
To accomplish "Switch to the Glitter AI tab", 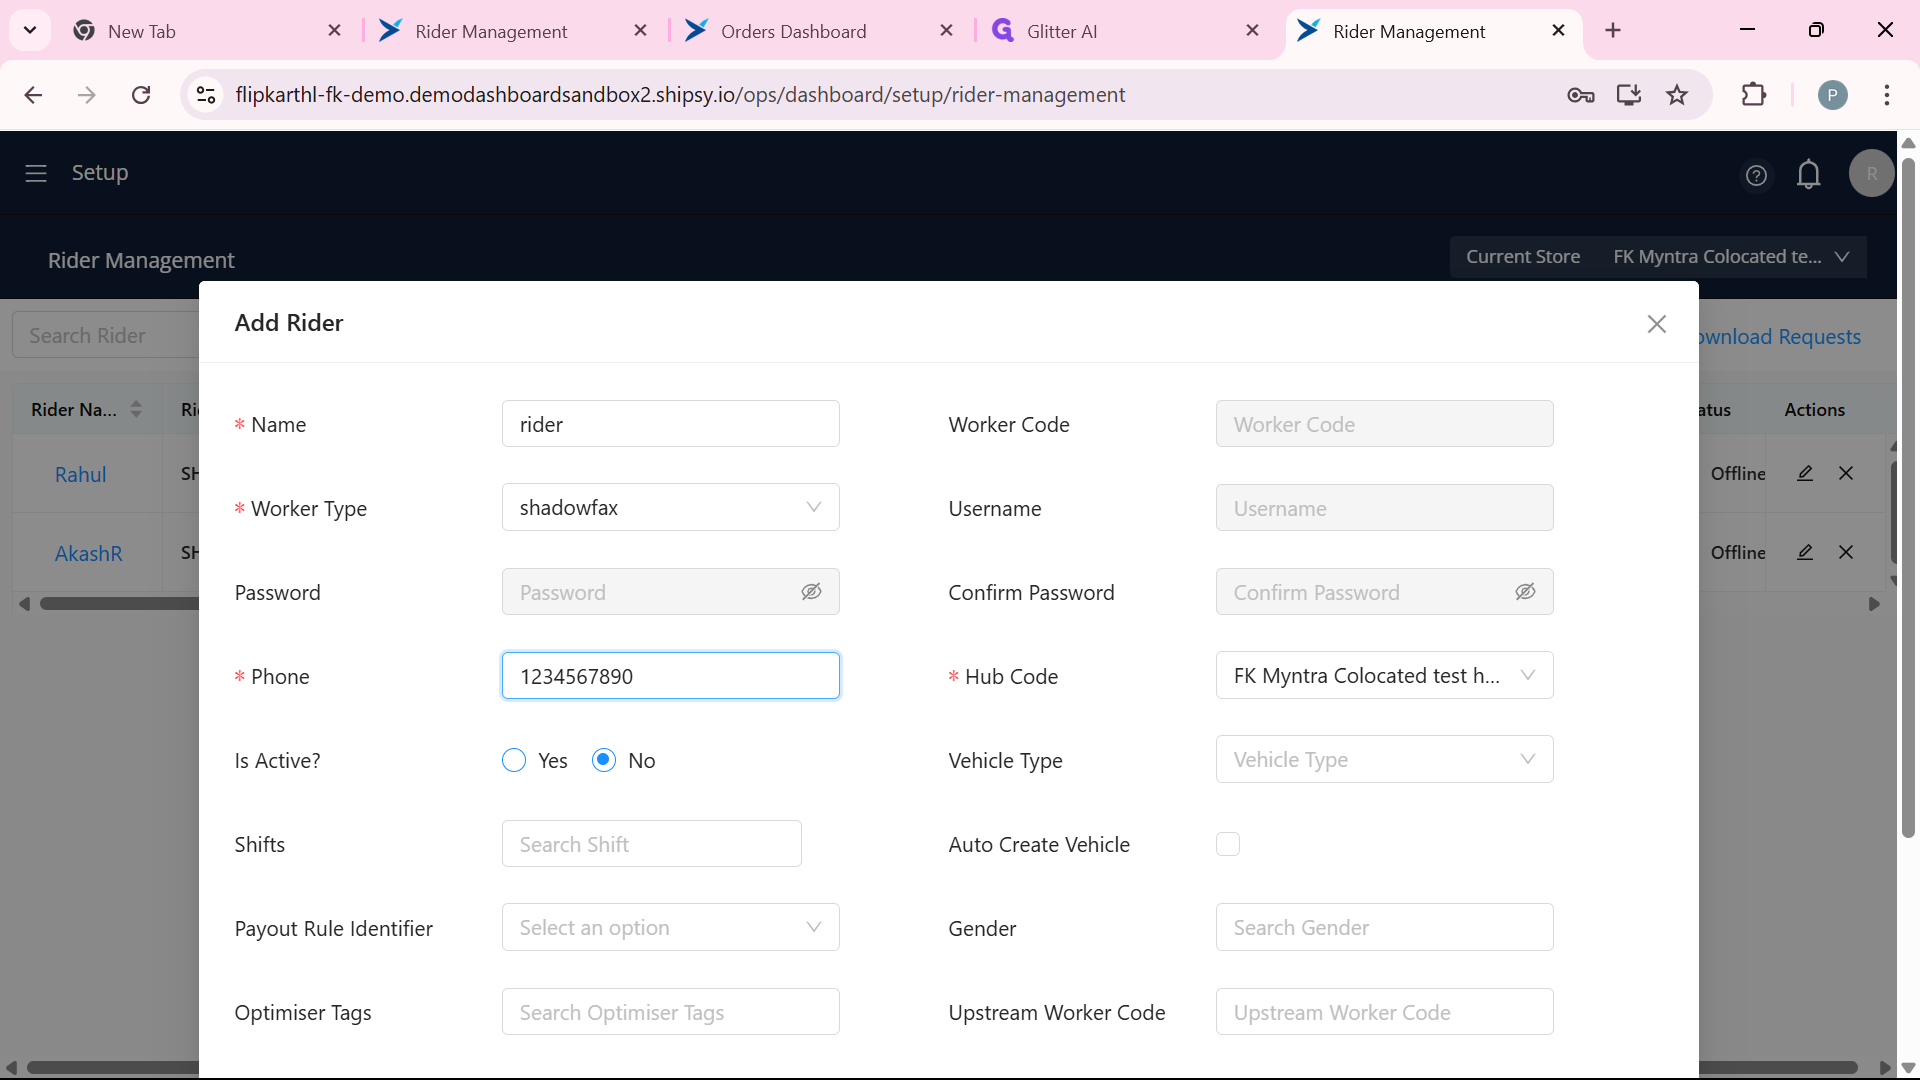I will pos(1061,31).
